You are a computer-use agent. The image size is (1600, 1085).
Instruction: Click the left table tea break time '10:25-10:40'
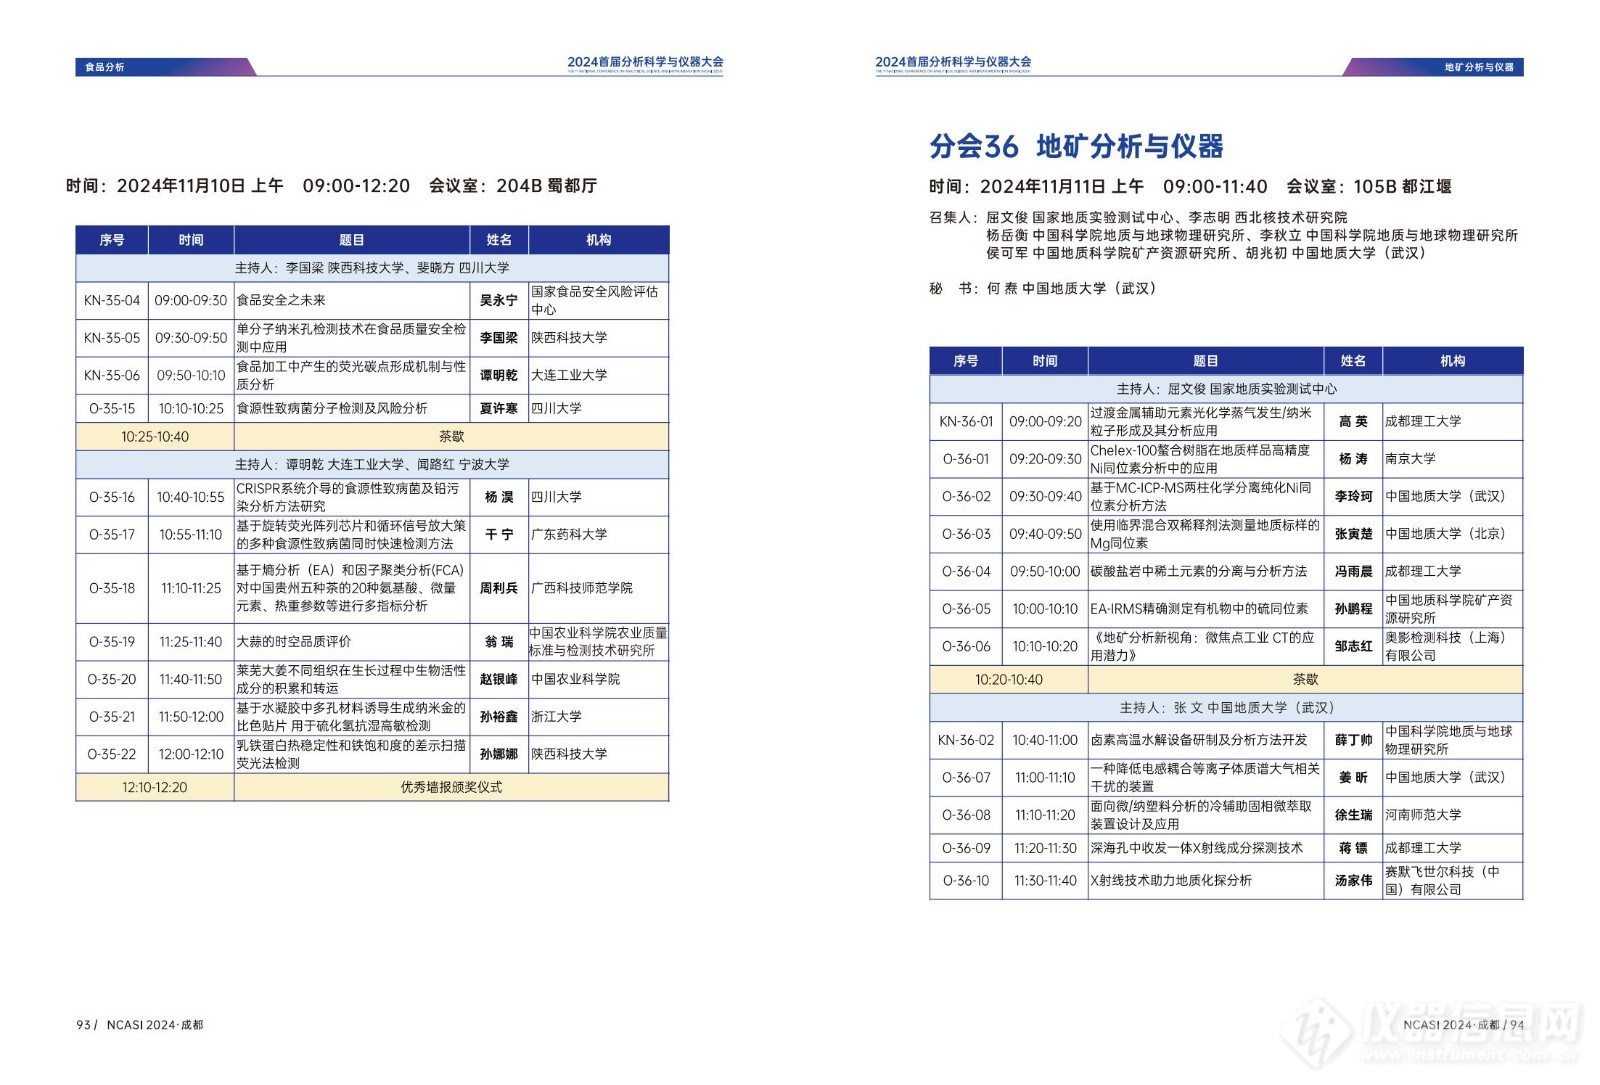[155, 437]
